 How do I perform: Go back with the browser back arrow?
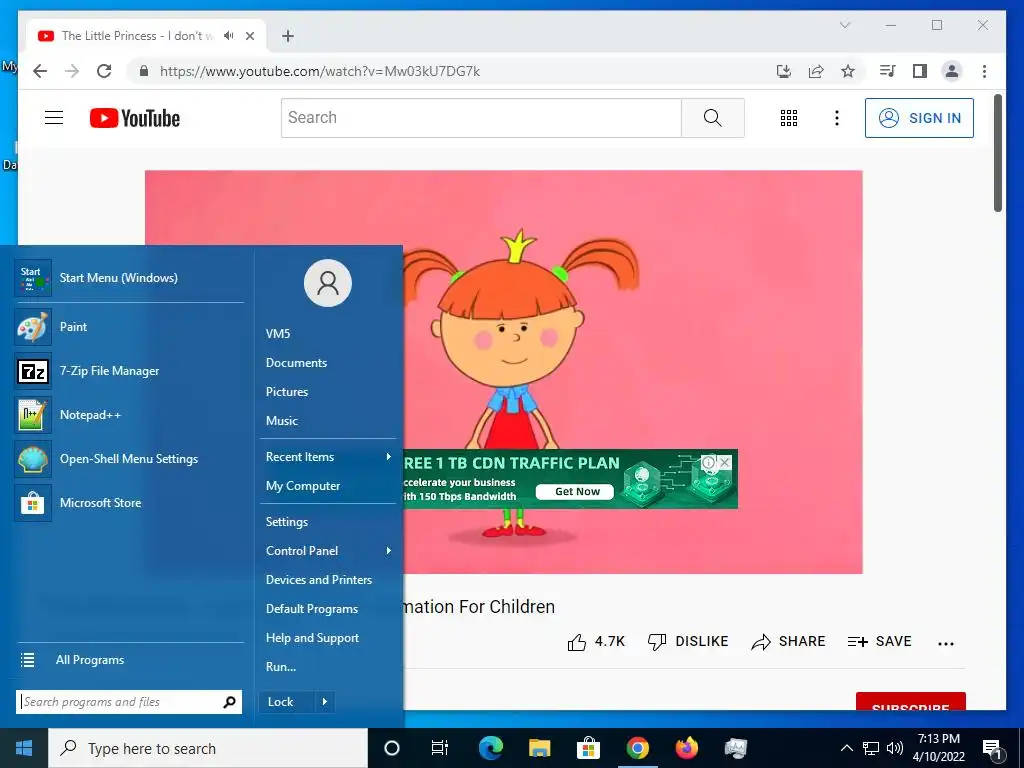(40, 71)
